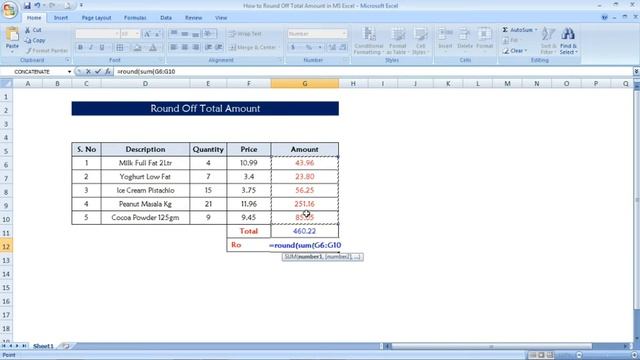The height and width of the screenshot is (360, 640).
Task: Click the Total cell showing 460.22
Action: point(304,231)
